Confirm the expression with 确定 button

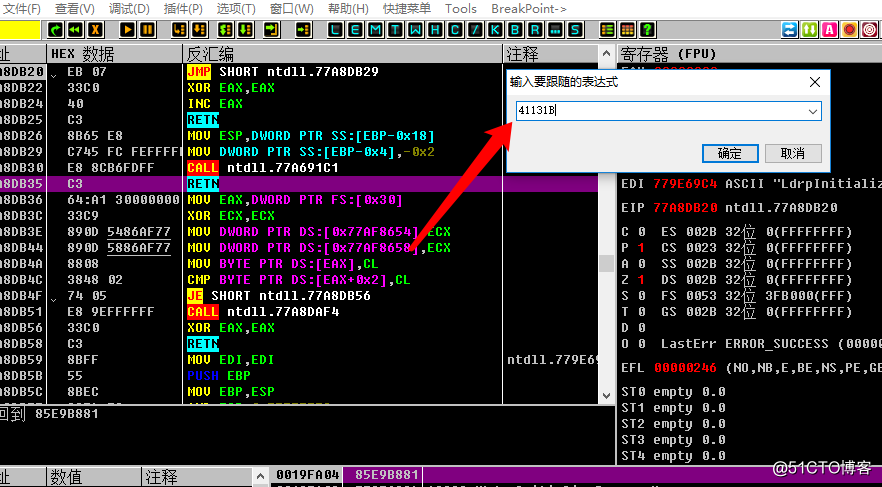730,154
